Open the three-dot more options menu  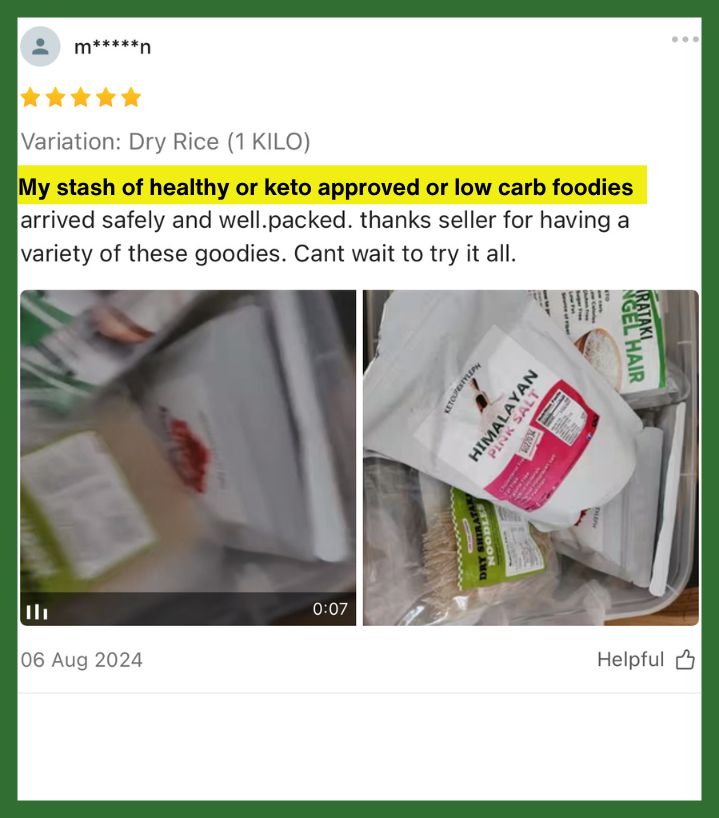pyautogui.click(x=686, y=40)
